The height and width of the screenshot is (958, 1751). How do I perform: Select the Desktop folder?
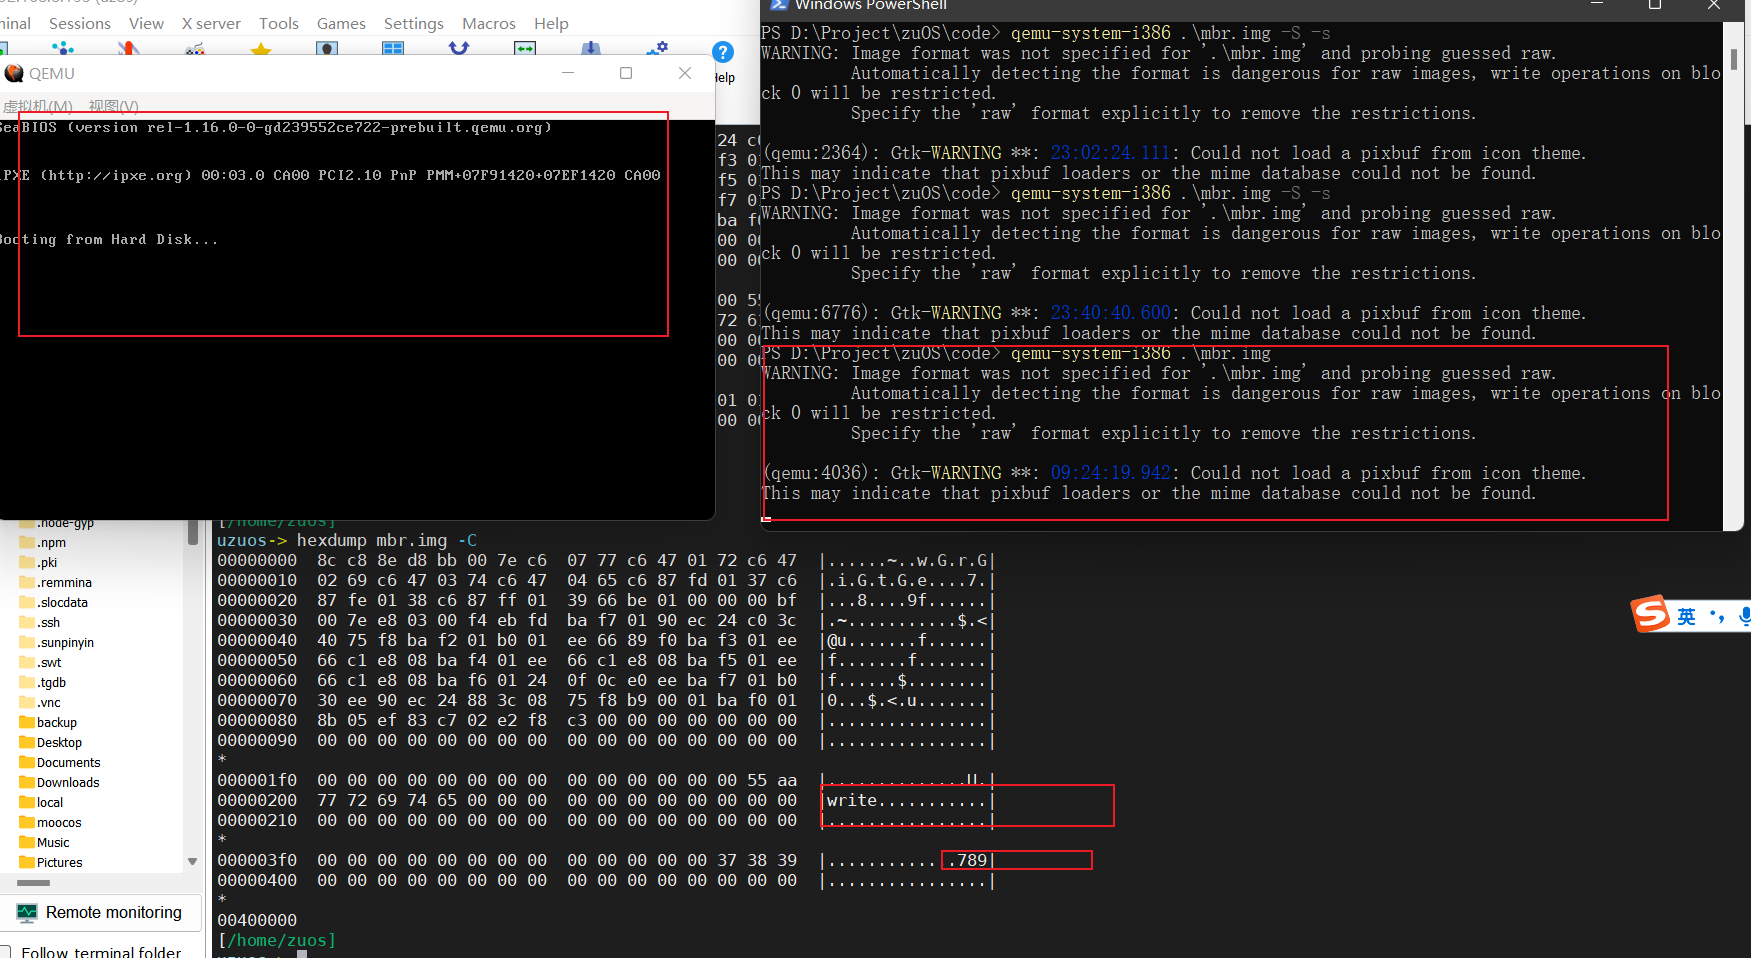(51, 743)
